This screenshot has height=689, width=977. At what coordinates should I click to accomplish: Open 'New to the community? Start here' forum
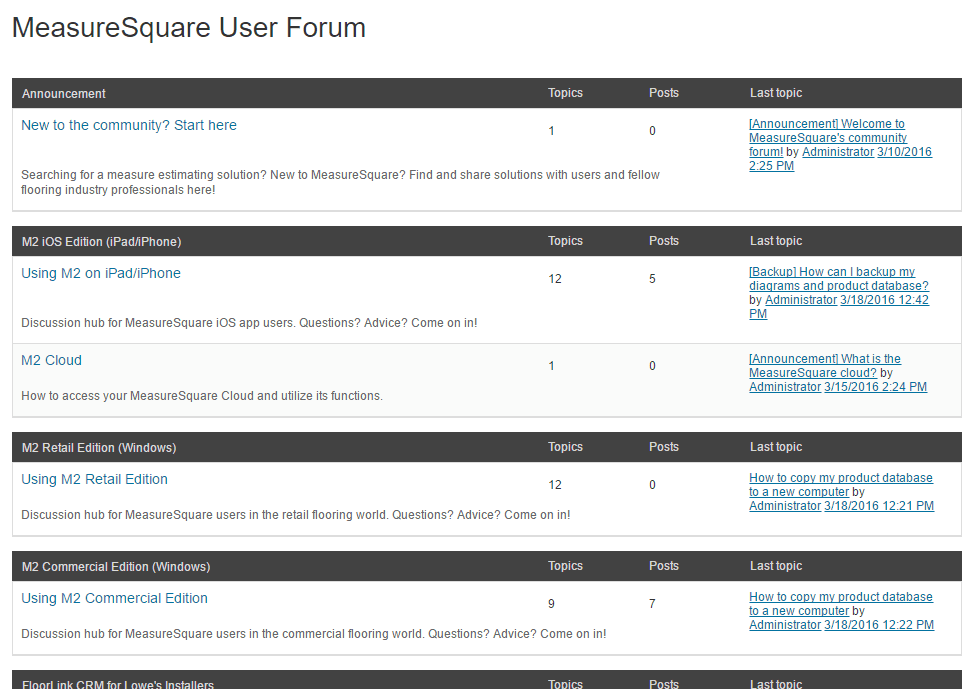(129, 125)
